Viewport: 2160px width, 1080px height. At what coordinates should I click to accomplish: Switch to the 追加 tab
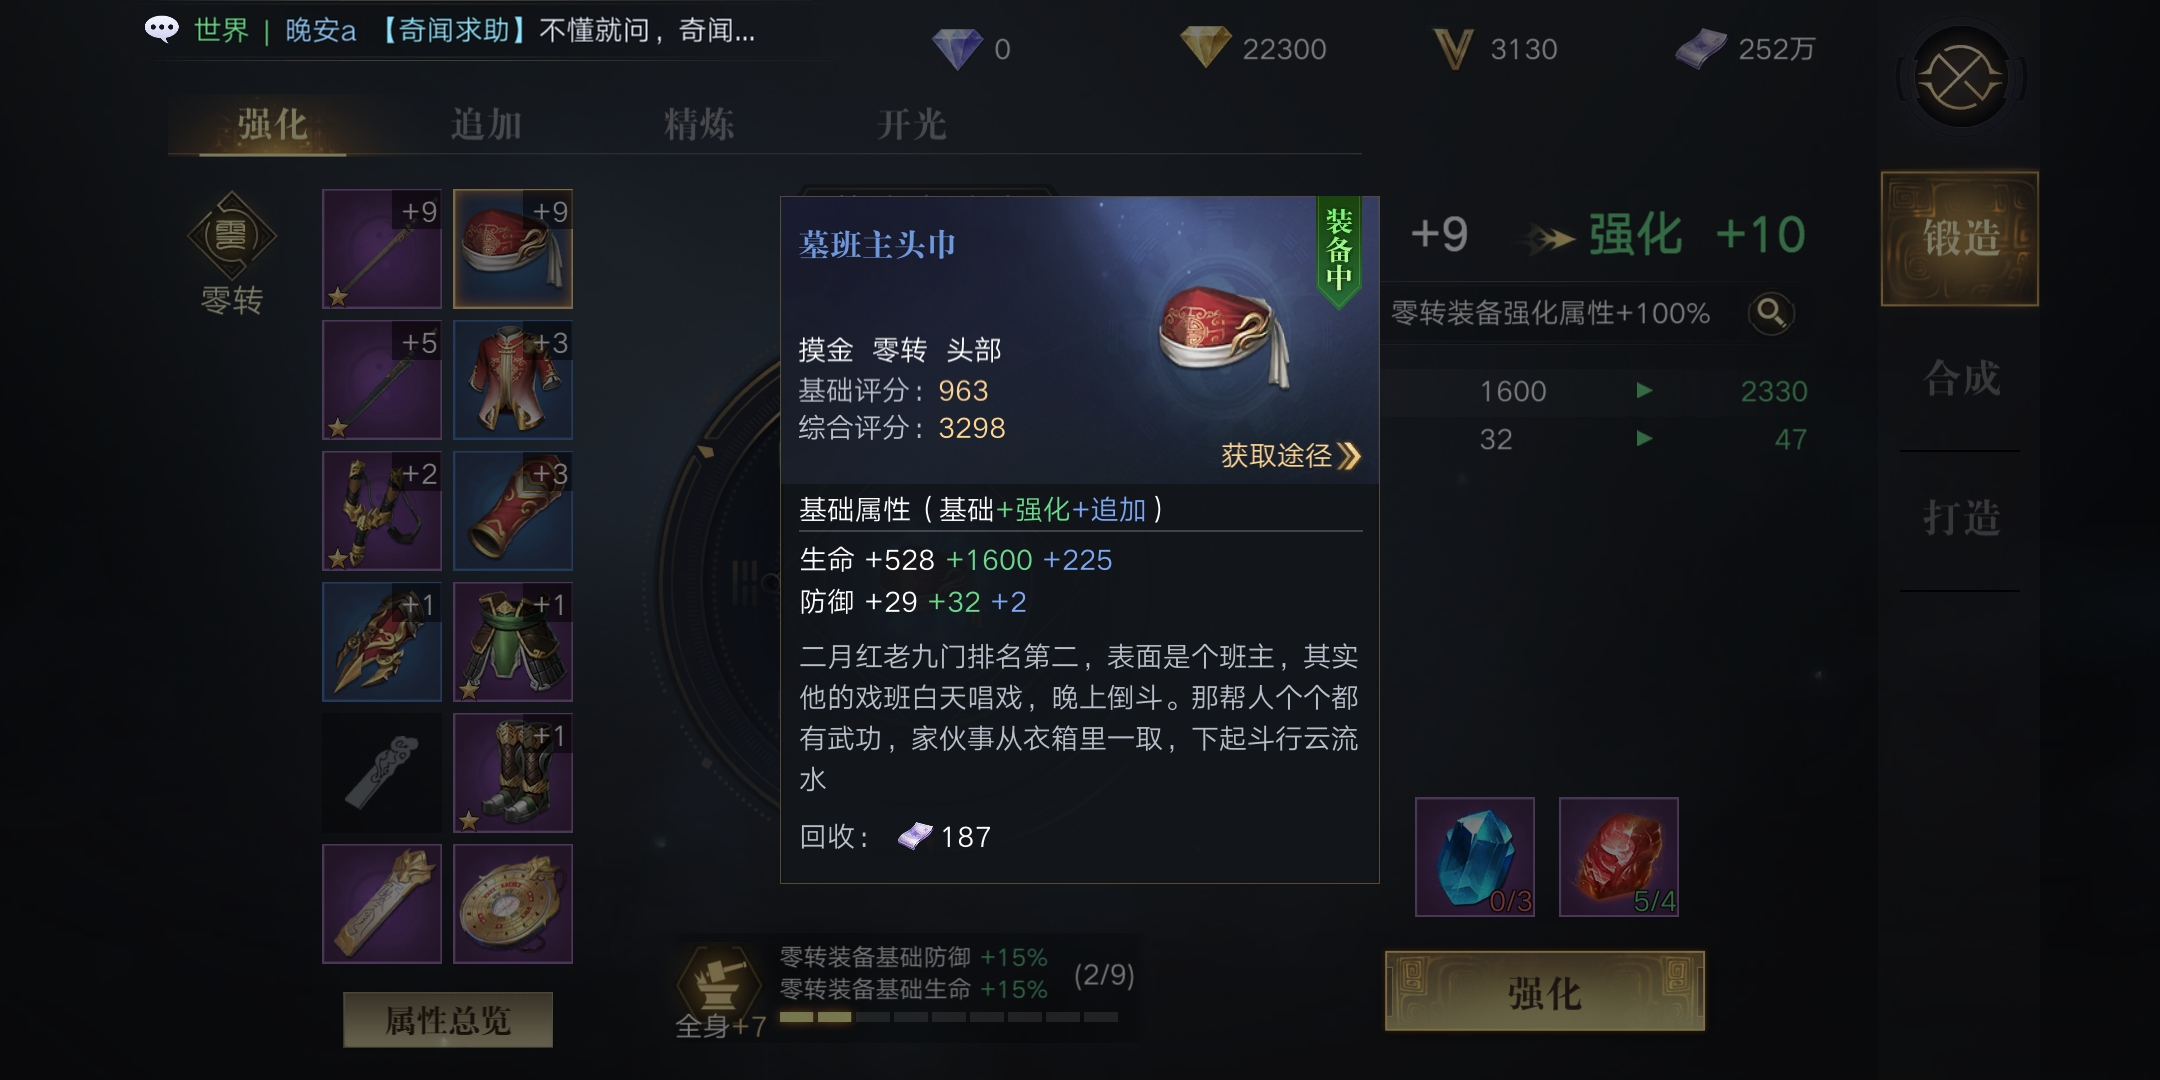(x=486, y=125)
